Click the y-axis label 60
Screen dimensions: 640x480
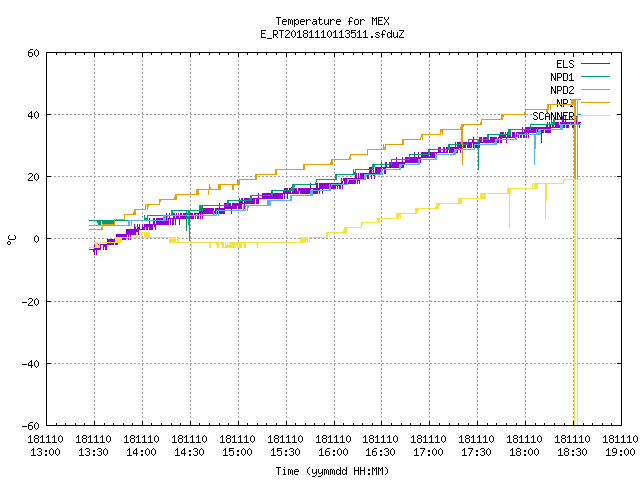click(33, 53)
